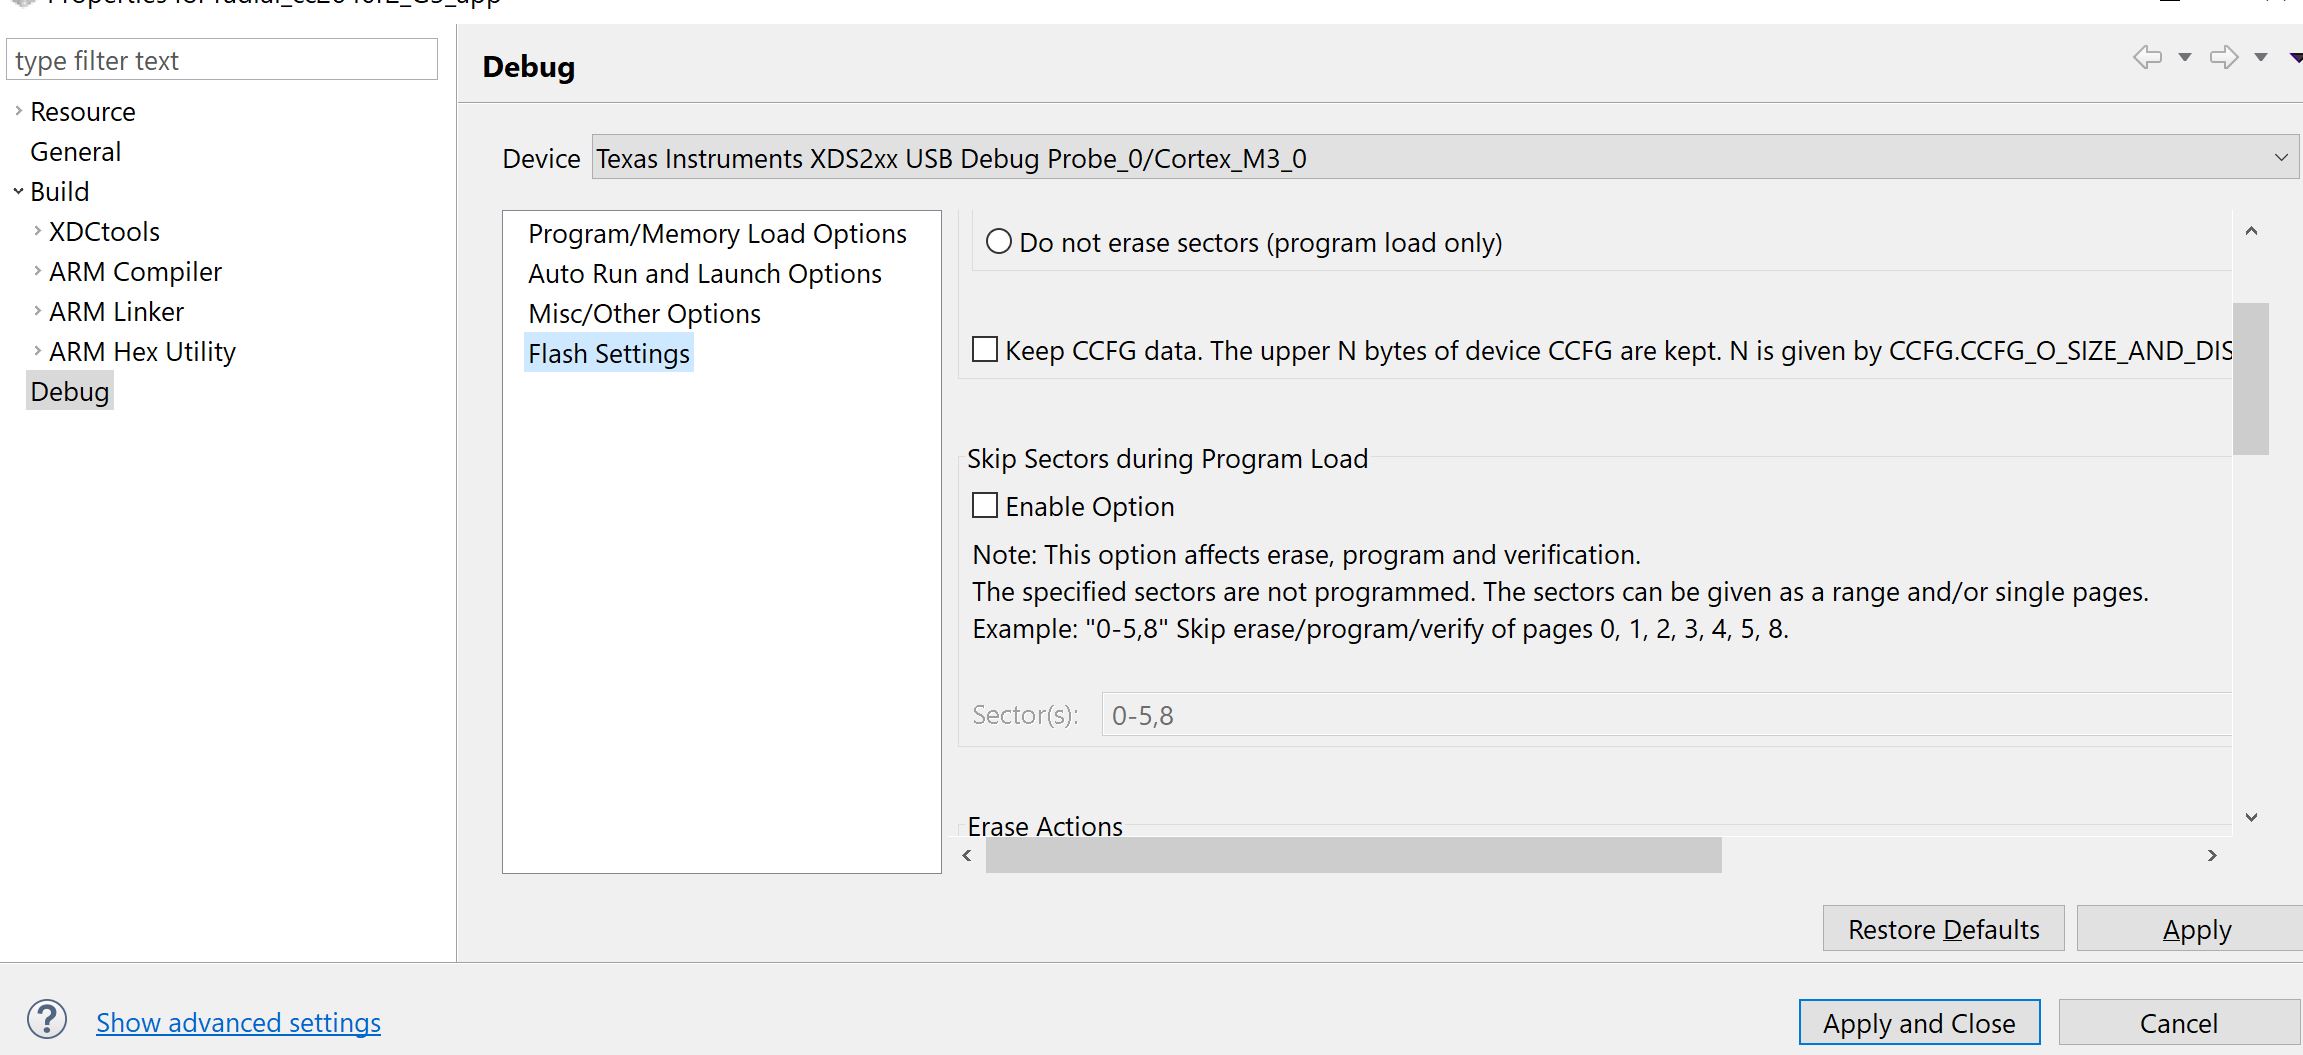The width and height of the screenshot is (2303, 1055).
Task: Open the back history dropdown arrow
Action: click(x=2185, y=57)
